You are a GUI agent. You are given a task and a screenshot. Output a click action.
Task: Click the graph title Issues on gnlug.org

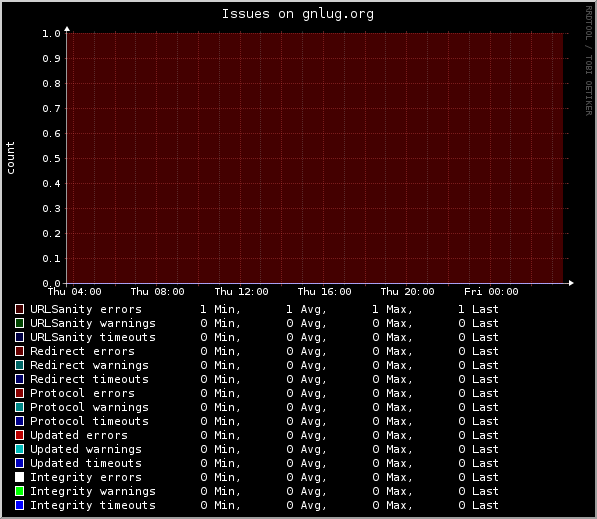pyautogui.click(x=298, y=14)
